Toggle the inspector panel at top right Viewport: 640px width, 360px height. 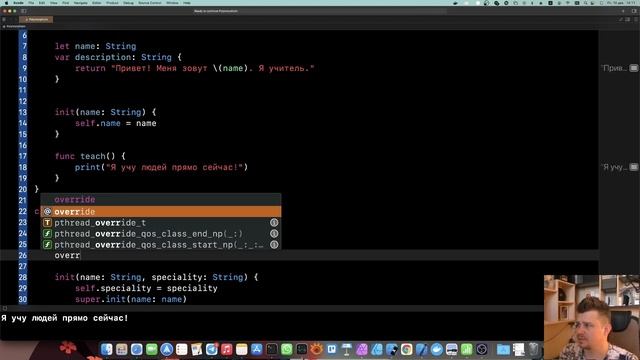(x=634, y=11)
